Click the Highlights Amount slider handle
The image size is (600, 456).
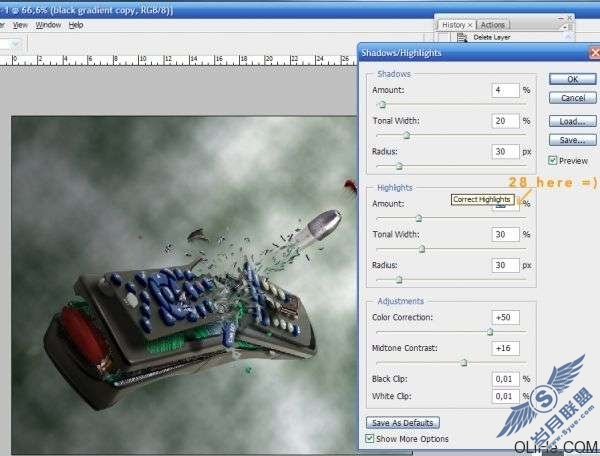tap(419, 218)
